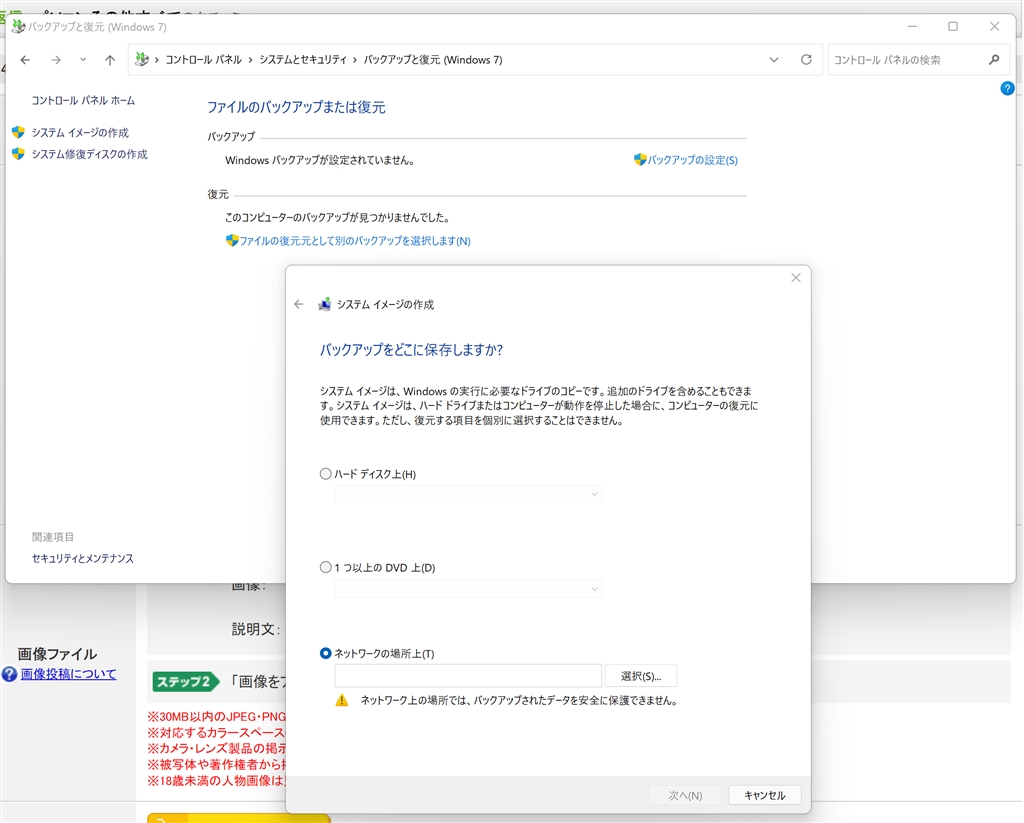The height and width of the screenshot is (823, 1024).
Task: Click shield icon beside システム修復ディスクの作成
Action: [x=18, y=153]
